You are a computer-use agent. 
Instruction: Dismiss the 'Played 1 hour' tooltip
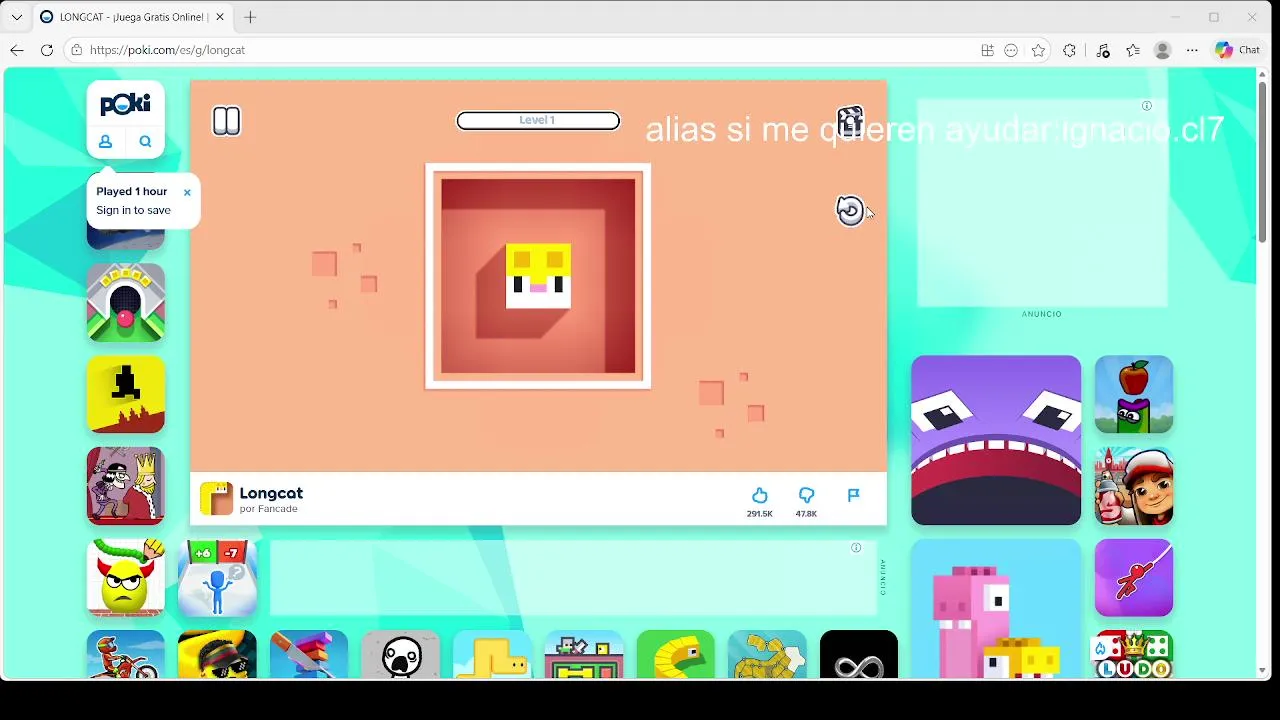coord(186,192)
